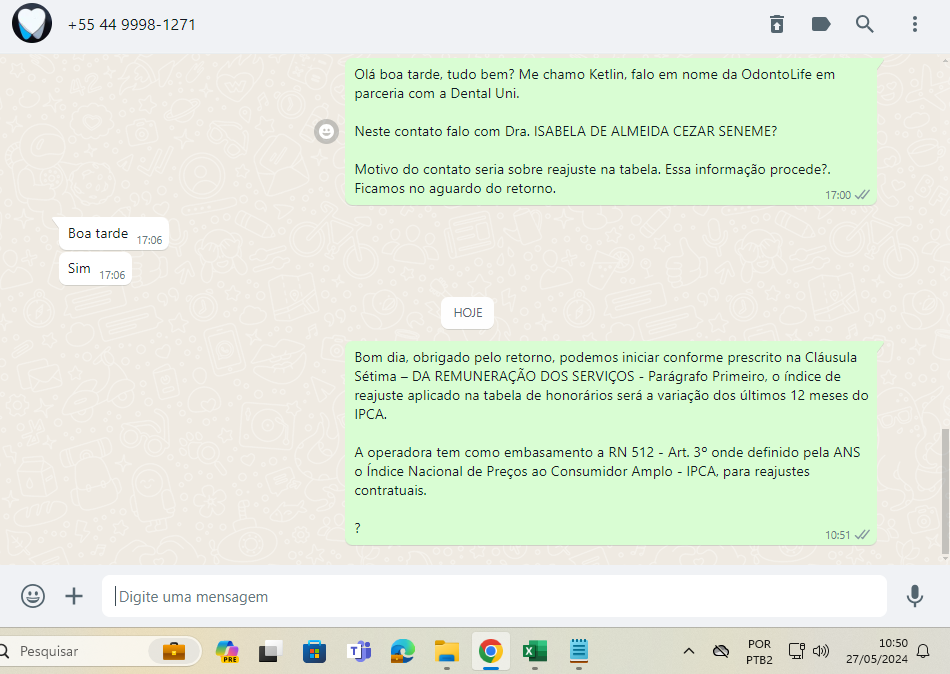
Task: Open network status tray icon
Action: point(796,651)
